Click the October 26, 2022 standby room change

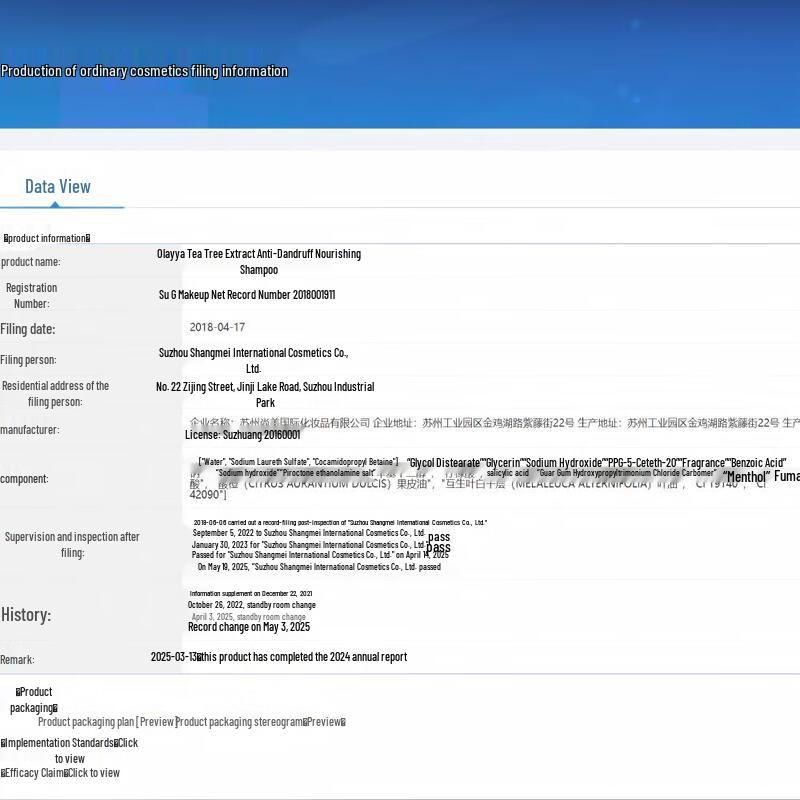tap(251, 605)
